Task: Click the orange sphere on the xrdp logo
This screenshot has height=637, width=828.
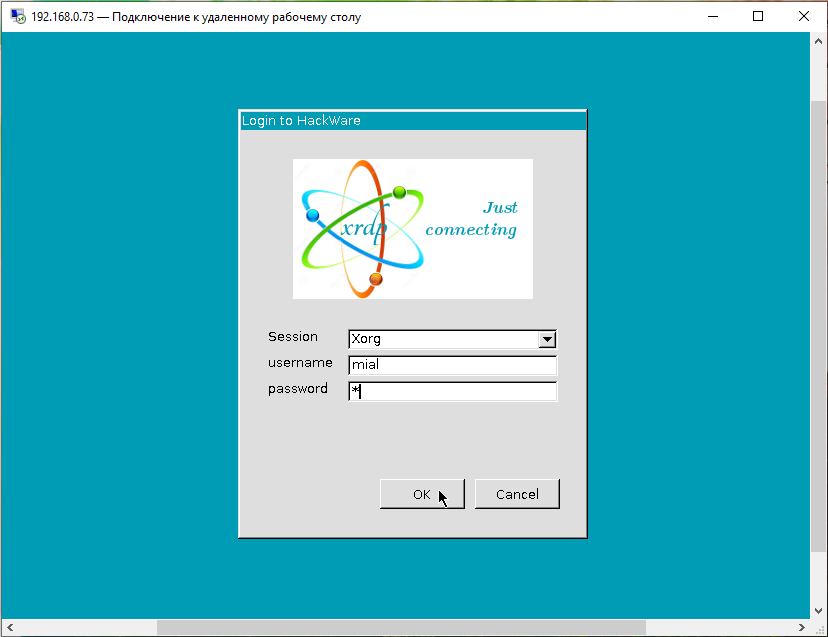Action: tap(376, 279)
